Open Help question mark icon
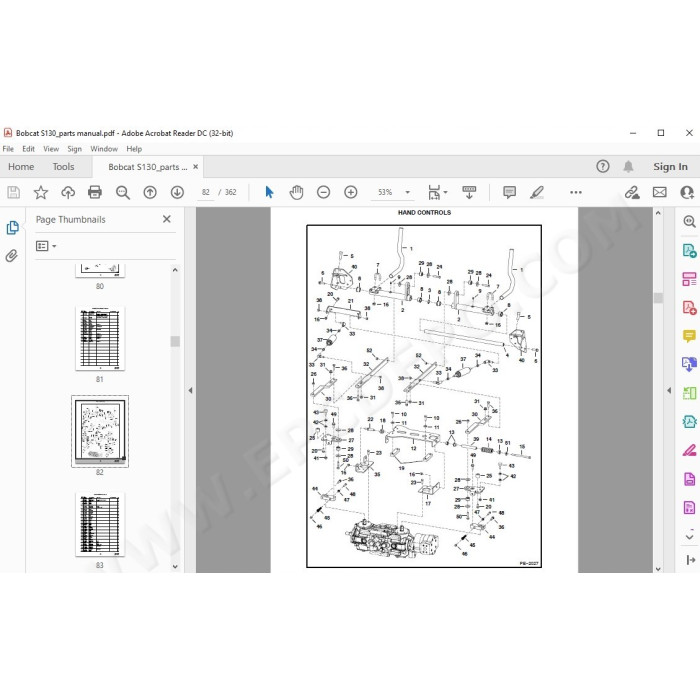 point(603,167)
